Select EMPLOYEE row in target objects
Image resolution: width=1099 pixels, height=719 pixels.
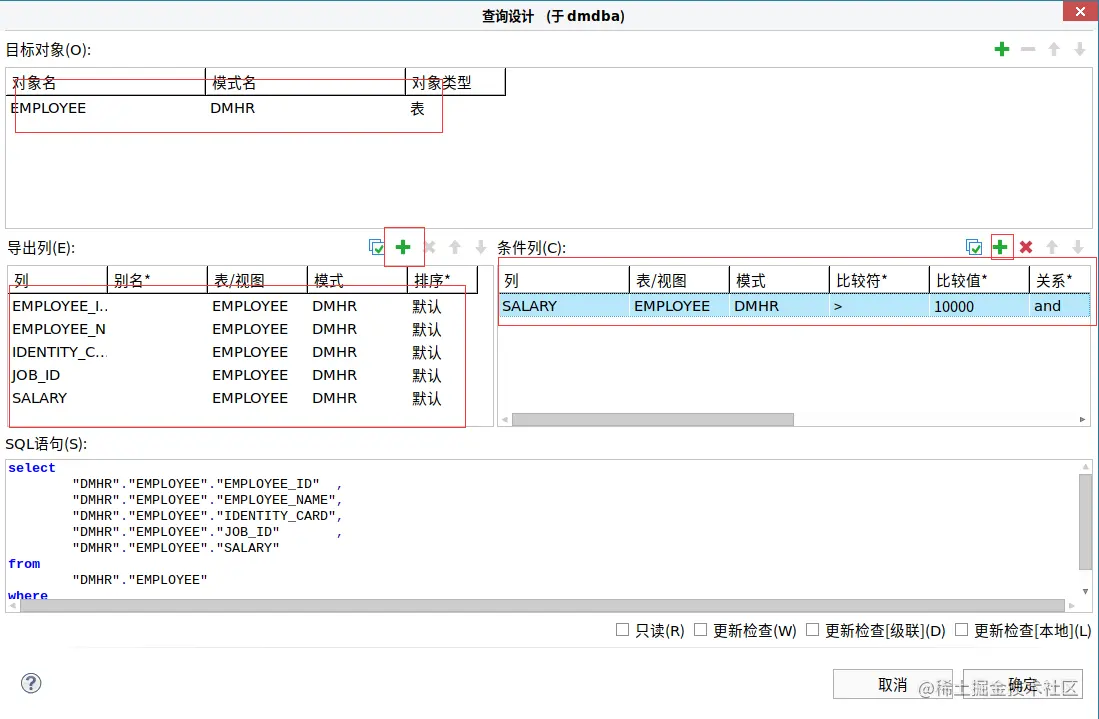[x=255, y=108]
